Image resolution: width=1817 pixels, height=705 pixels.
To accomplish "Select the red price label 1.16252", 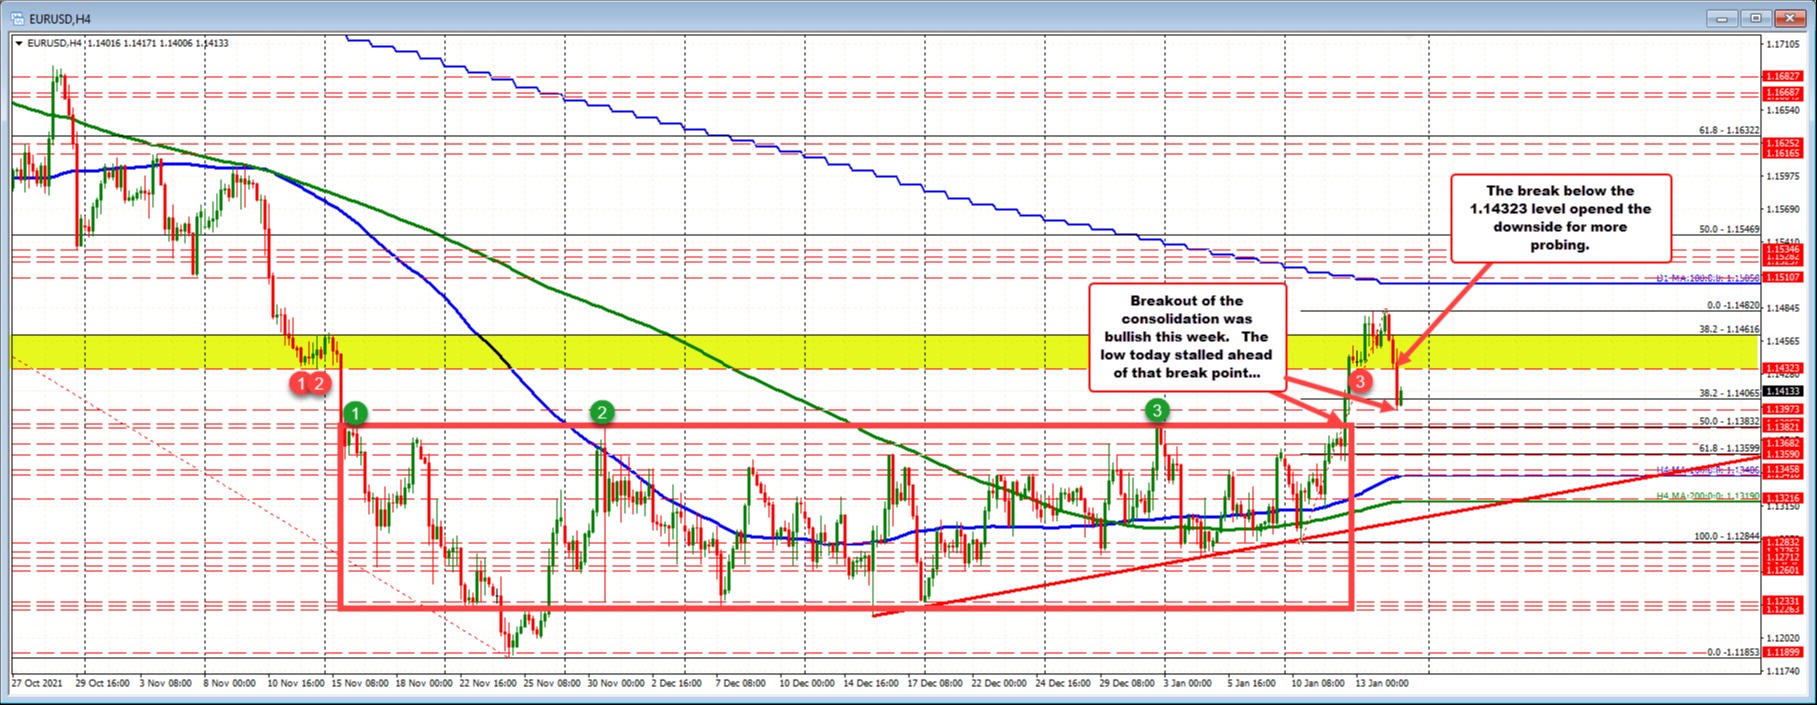I will pos(1782,143).
